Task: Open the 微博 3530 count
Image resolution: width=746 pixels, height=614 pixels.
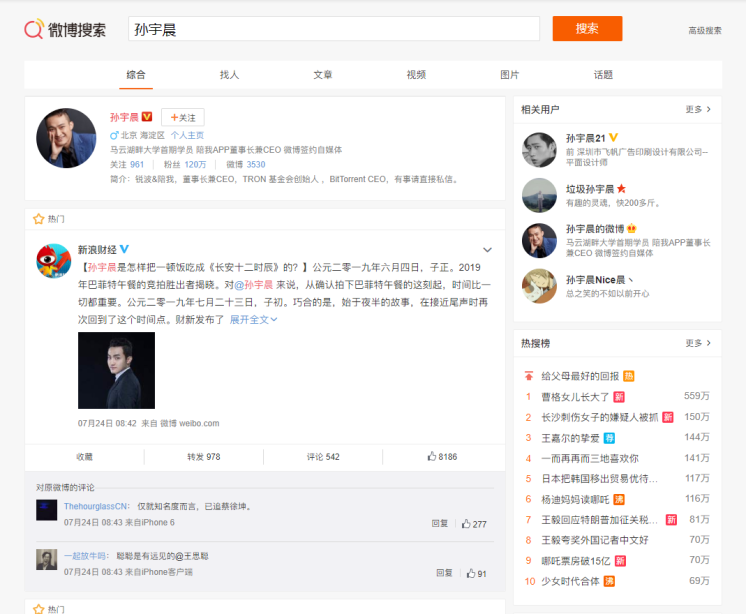Action: tap(245, 165)
